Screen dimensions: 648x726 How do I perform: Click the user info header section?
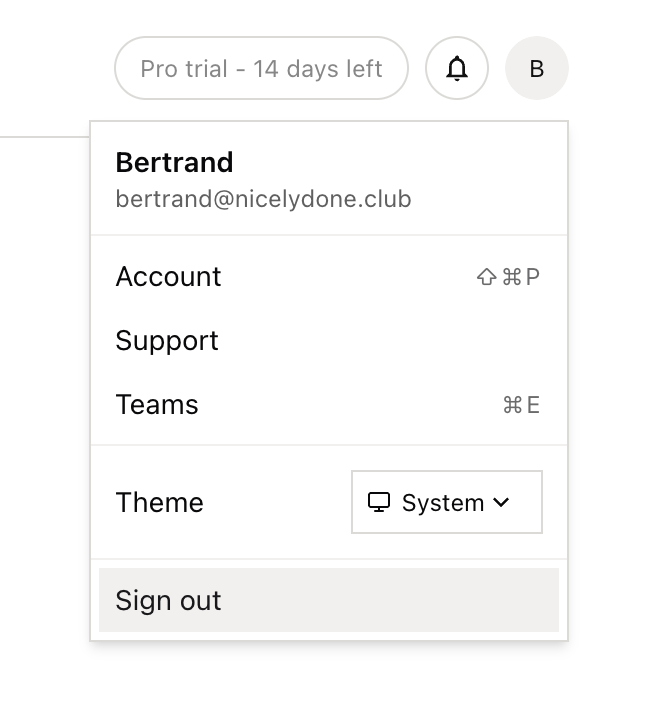(x=329, y=180)
